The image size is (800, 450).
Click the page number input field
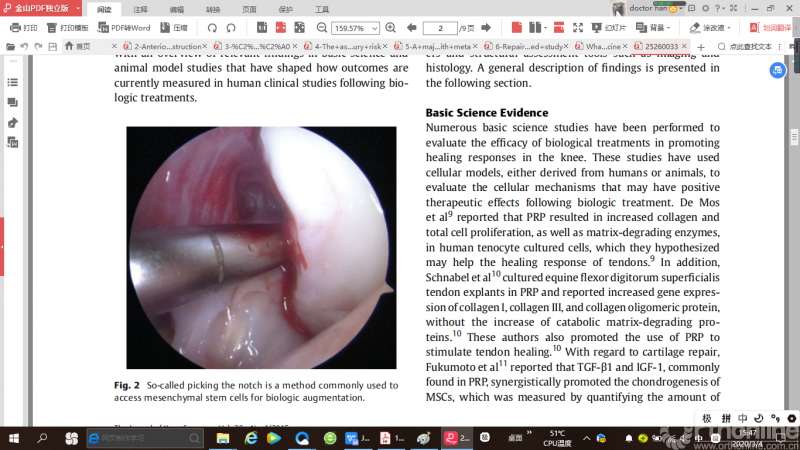pyautogui.click(x=440, y=28)
